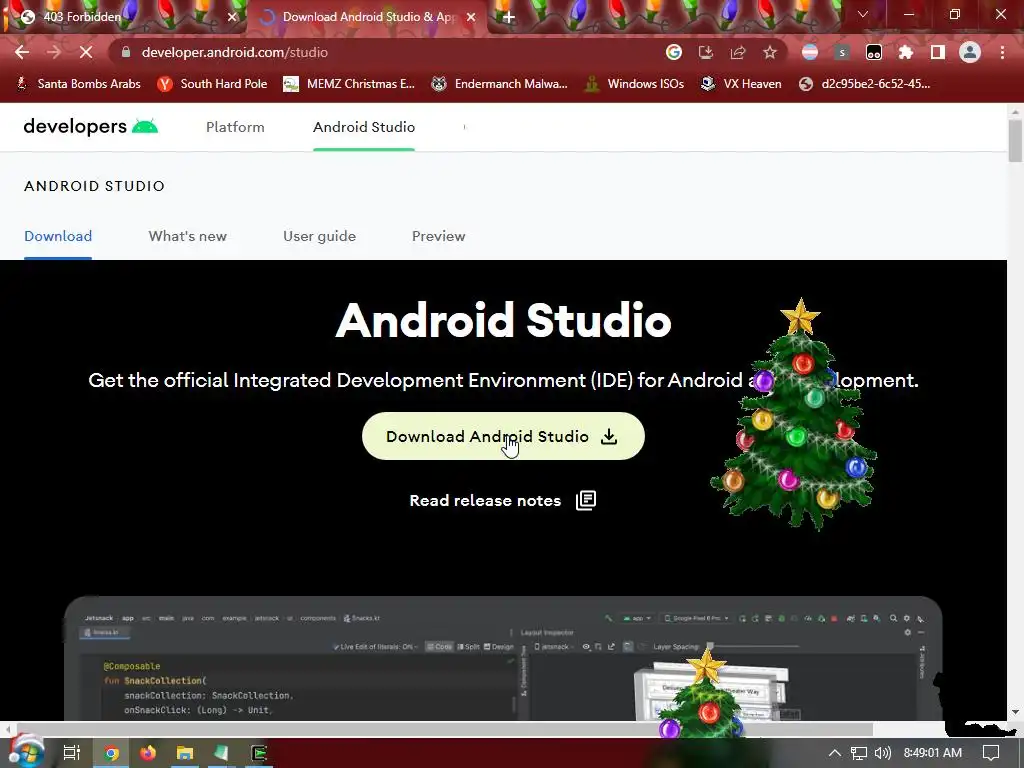The width and height of the screenshot is (1024, 768).
Task: Select the Preview sub-tab
Action: [438, 236]
